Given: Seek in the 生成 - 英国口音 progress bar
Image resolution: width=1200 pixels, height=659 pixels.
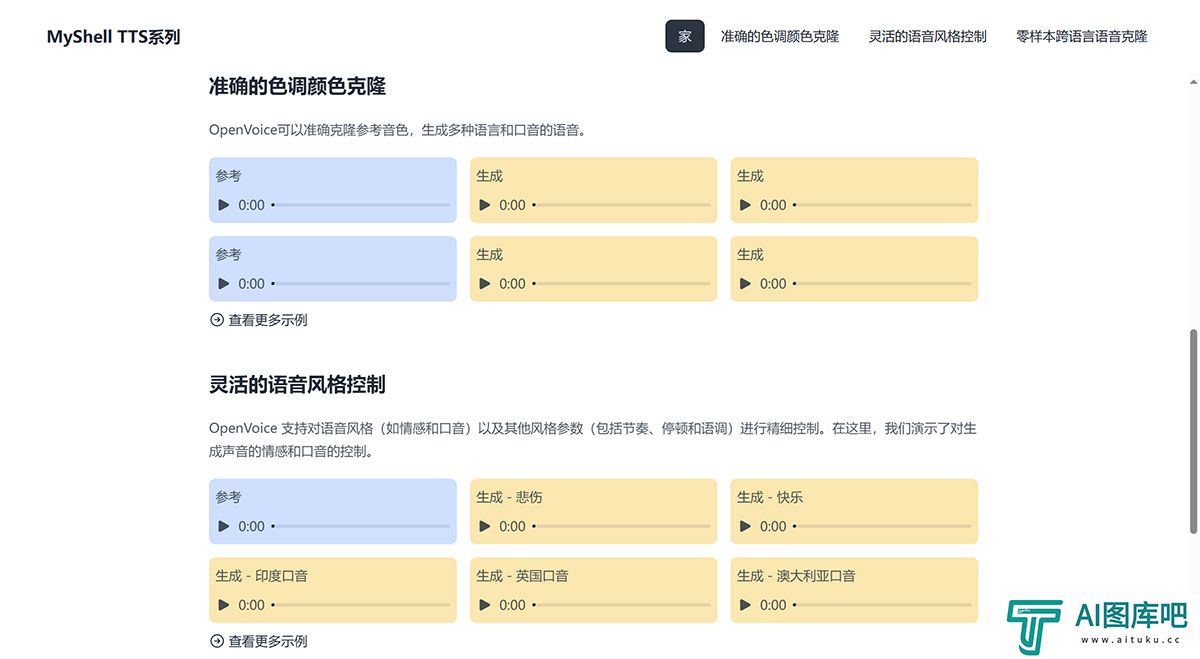Looking at the screenshot, I should 621,605.
